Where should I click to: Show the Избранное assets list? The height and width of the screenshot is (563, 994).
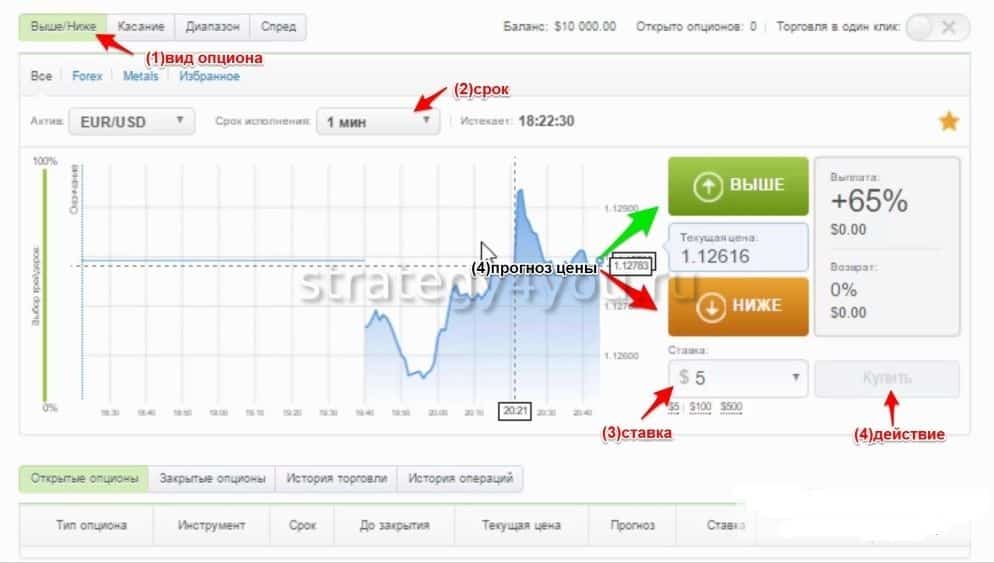tap(209, 76)
